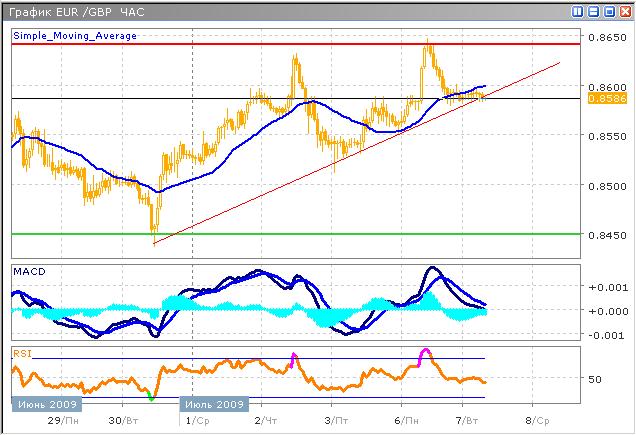Click the Июль 2009 month marker
The image size is (636, 435).
click(x=213, y=404)
